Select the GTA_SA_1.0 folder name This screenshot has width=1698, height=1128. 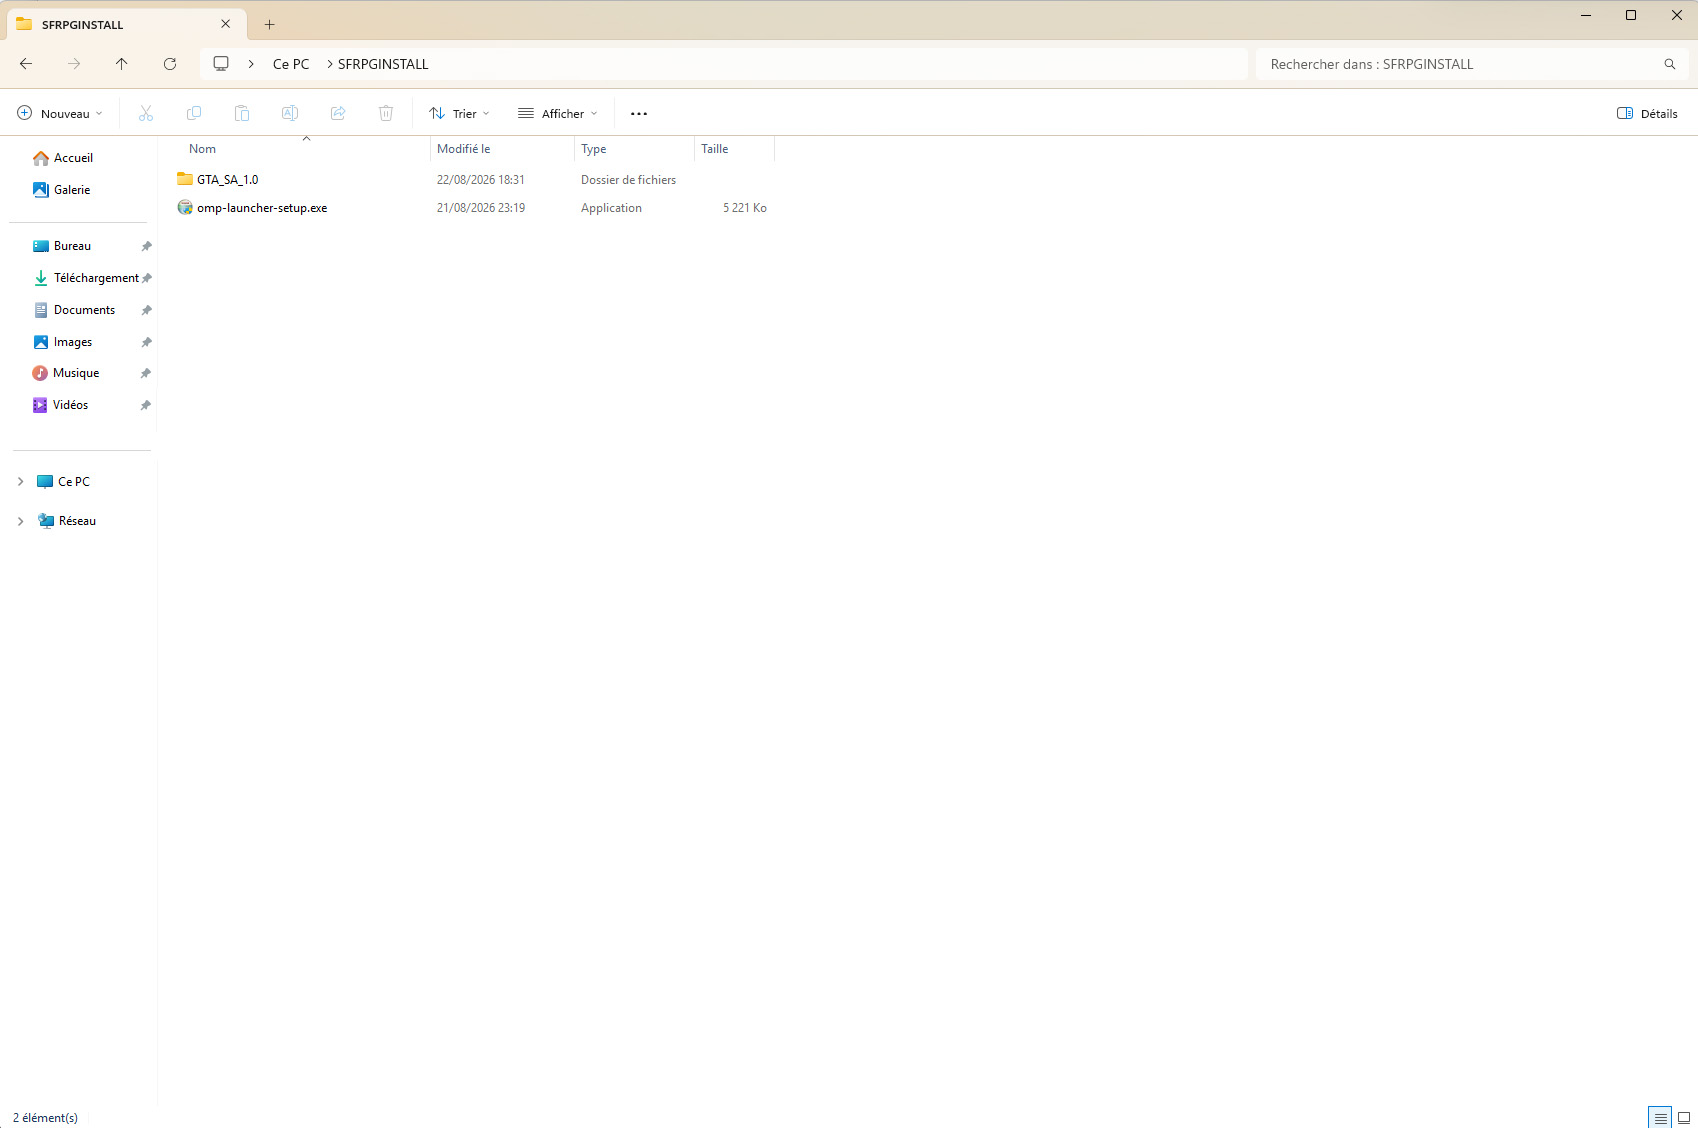[228, 180]
